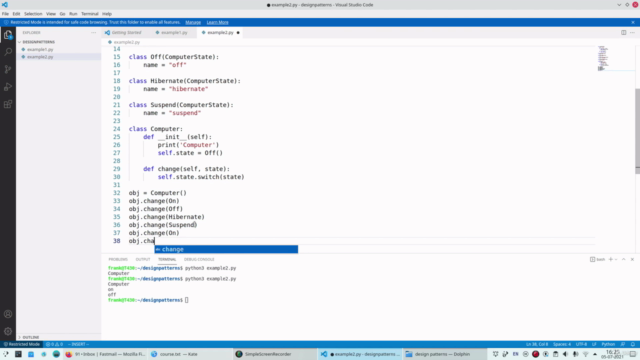This screenshot has width=640, height=360.
Task: Open the View menu
Action: [51, 14]
